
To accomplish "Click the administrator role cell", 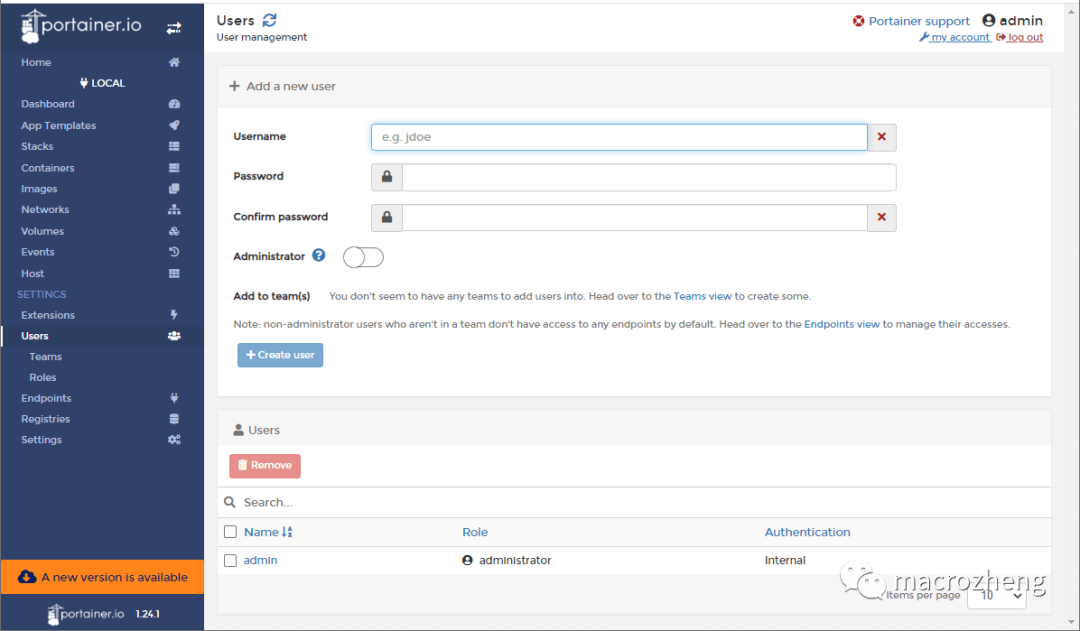I will pos(507,560).
